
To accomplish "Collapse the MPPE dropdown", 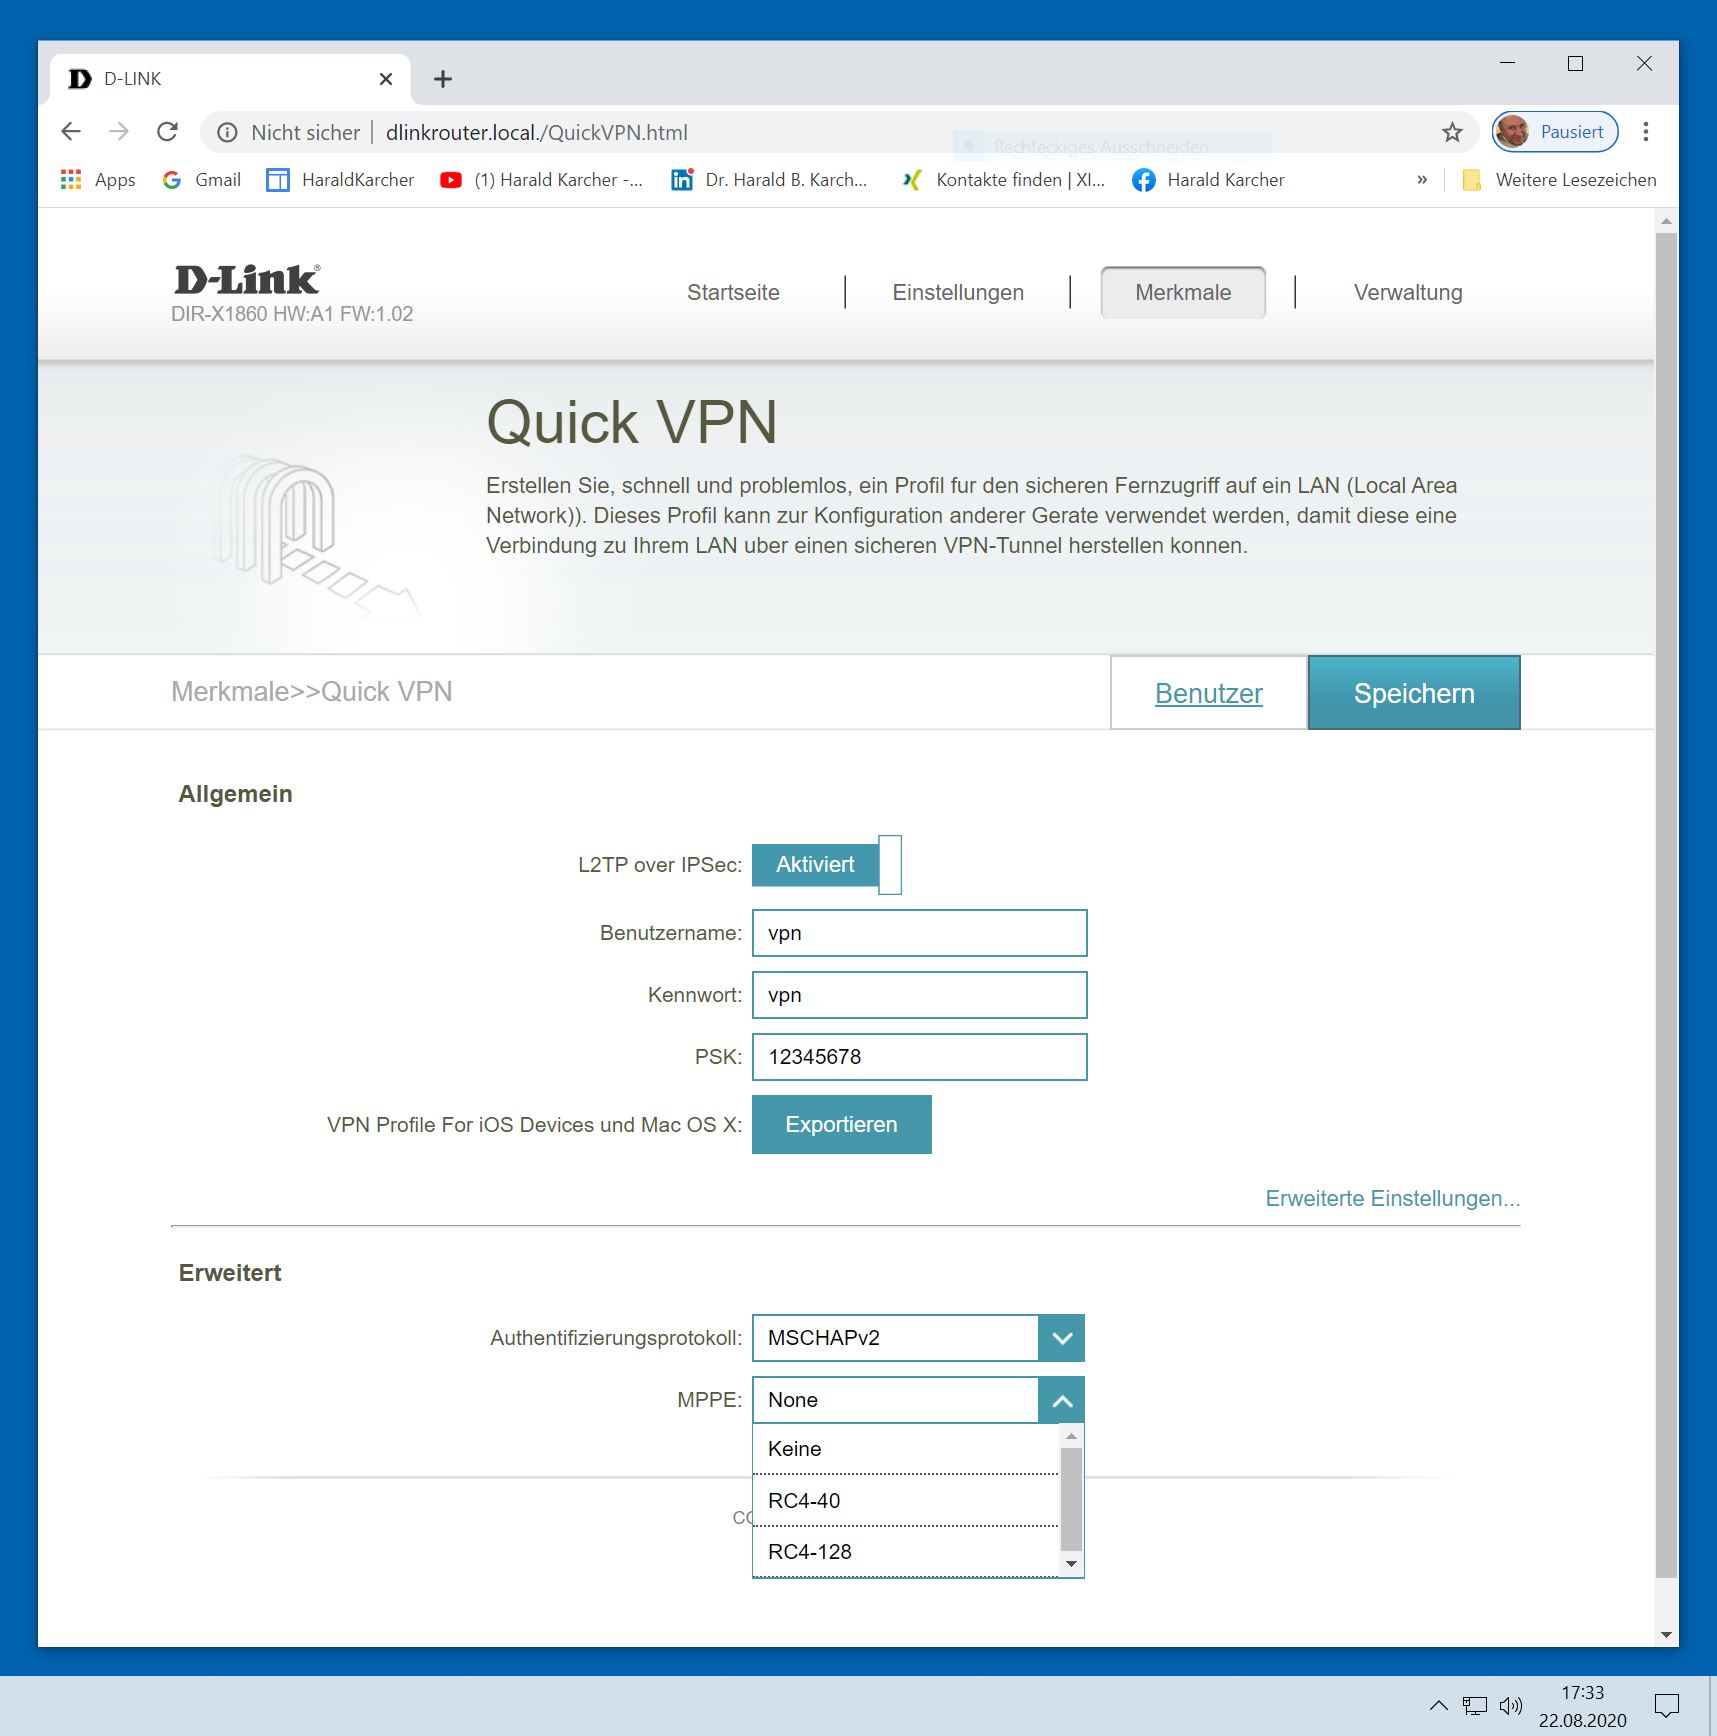I will 1062,1400.
